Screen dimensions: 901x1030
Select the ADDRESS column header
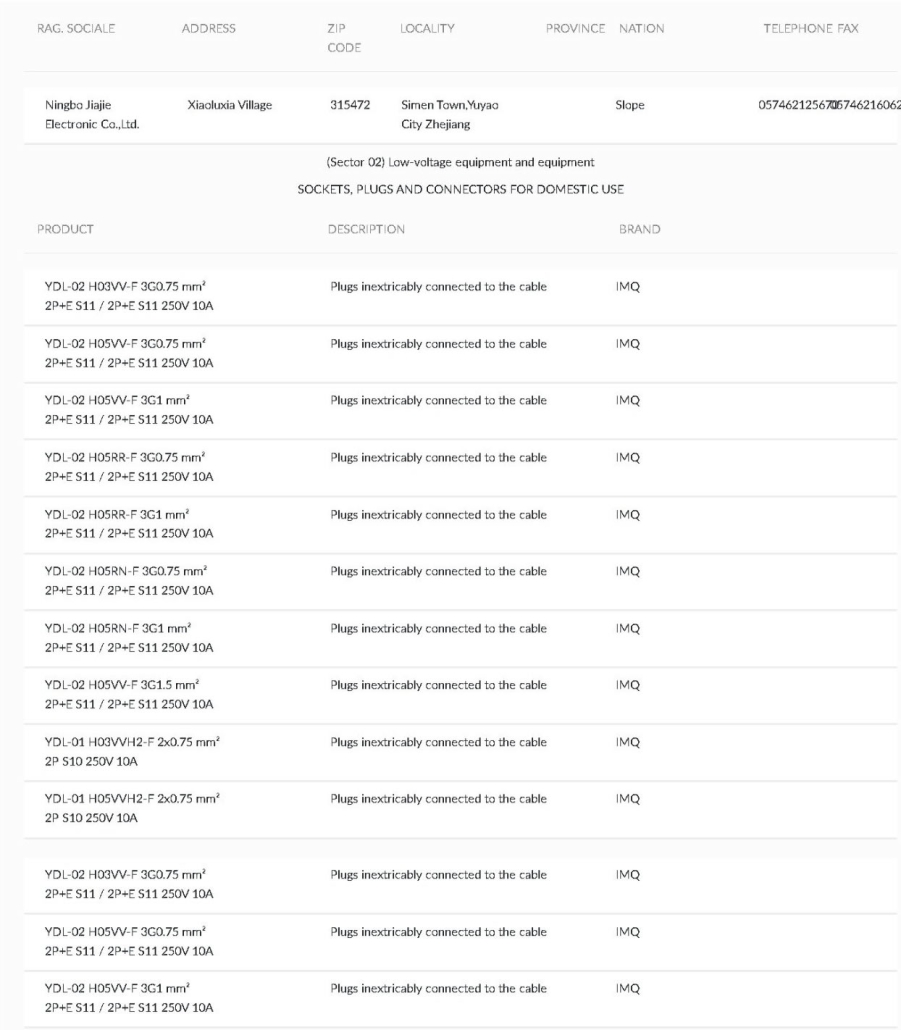pyautogui.click(x=208, y=29)
